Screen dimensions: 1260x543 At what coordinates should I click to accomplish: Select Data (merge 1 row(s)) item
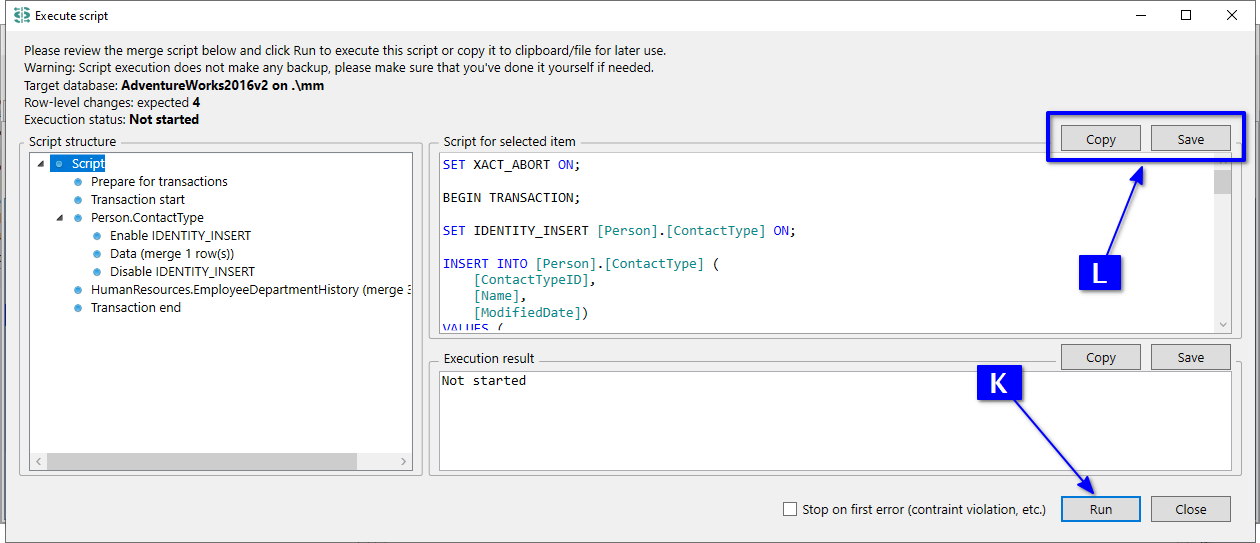pos(172,253)
